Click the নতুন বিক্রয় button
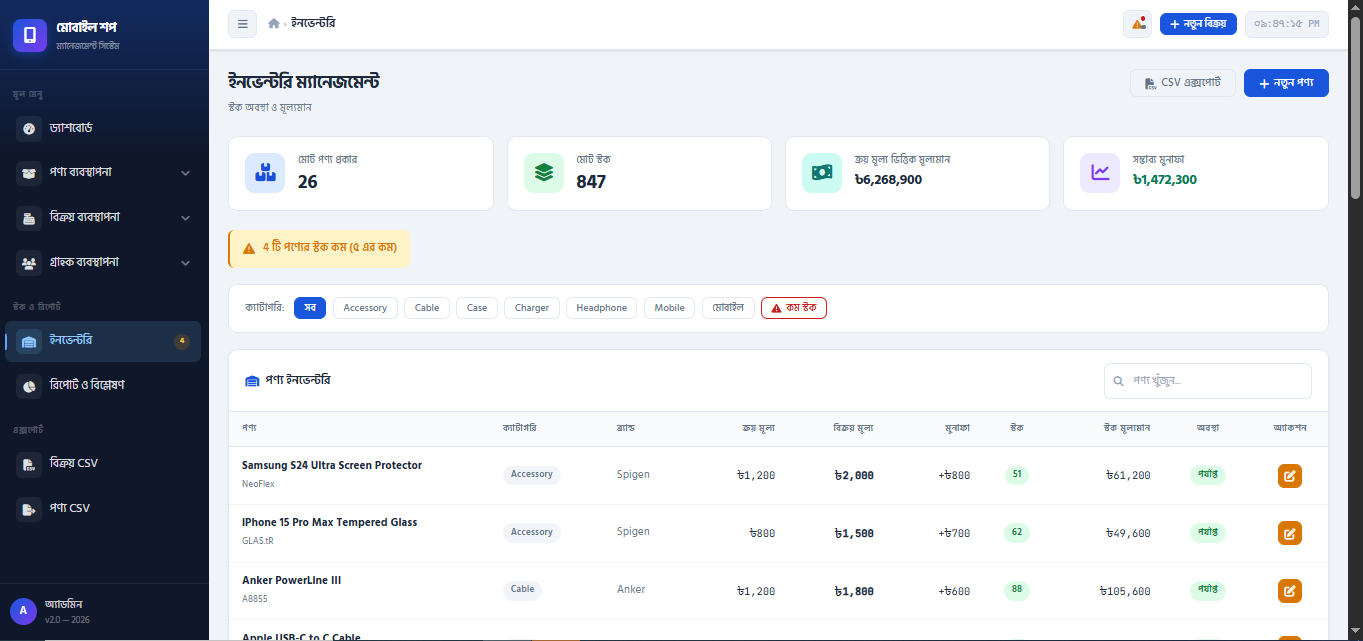 [1198, 24]
